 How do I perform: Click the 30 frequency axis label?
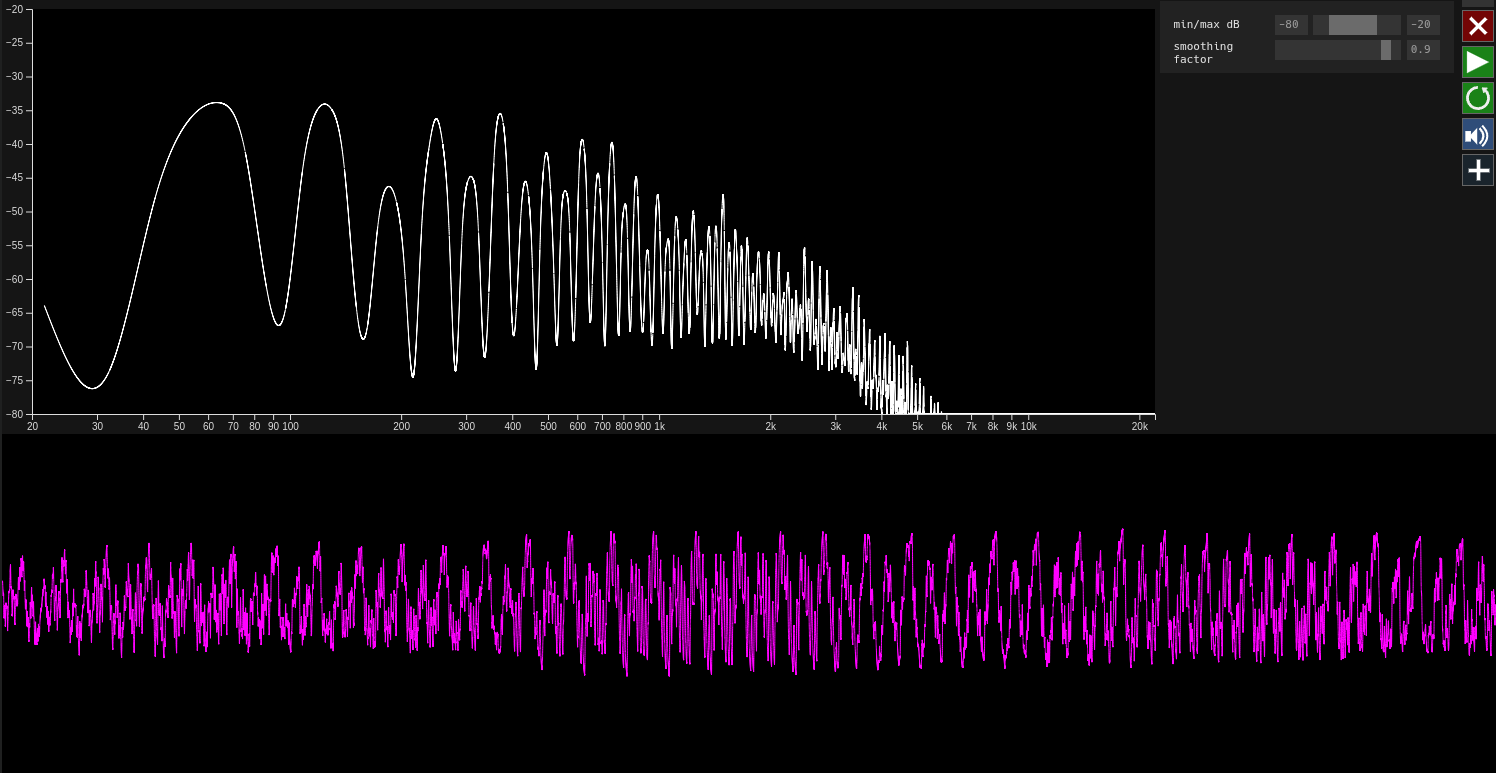pos(97,427)
